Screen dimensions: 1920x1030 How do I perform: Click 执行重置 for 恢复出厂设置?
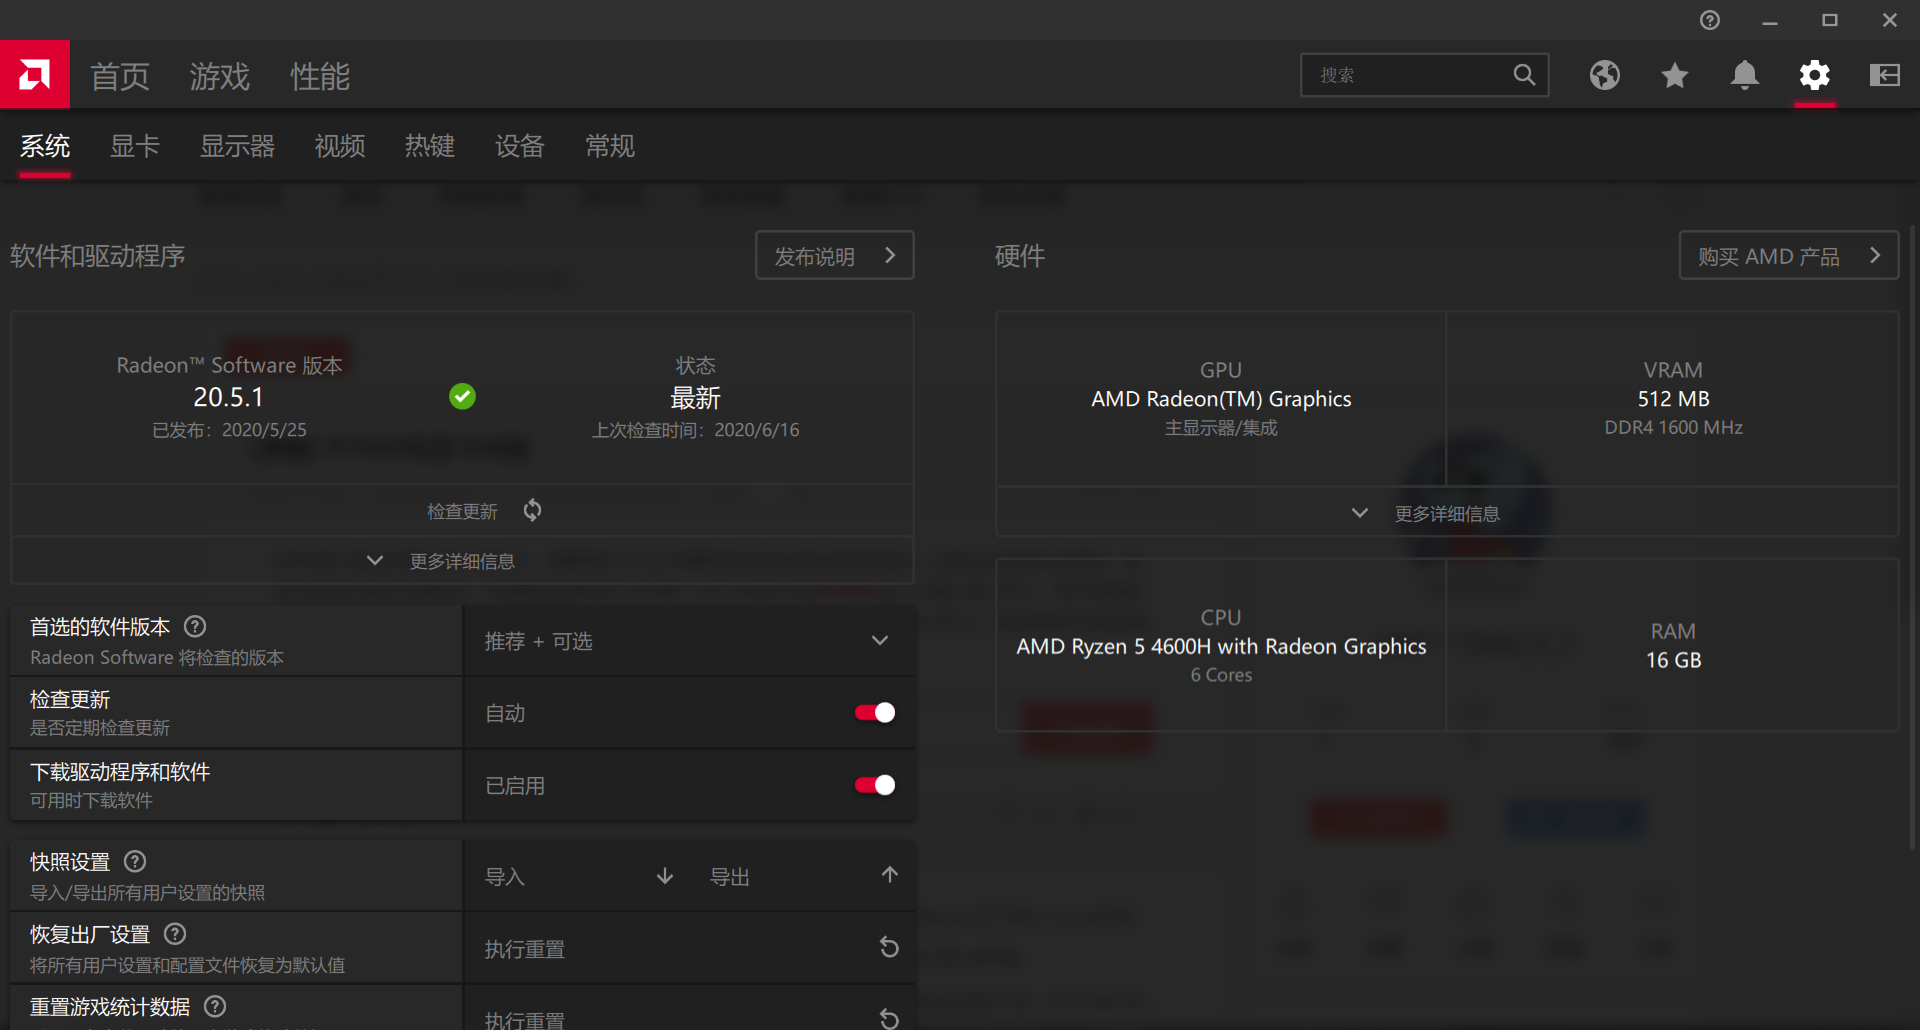click(689, 948)
